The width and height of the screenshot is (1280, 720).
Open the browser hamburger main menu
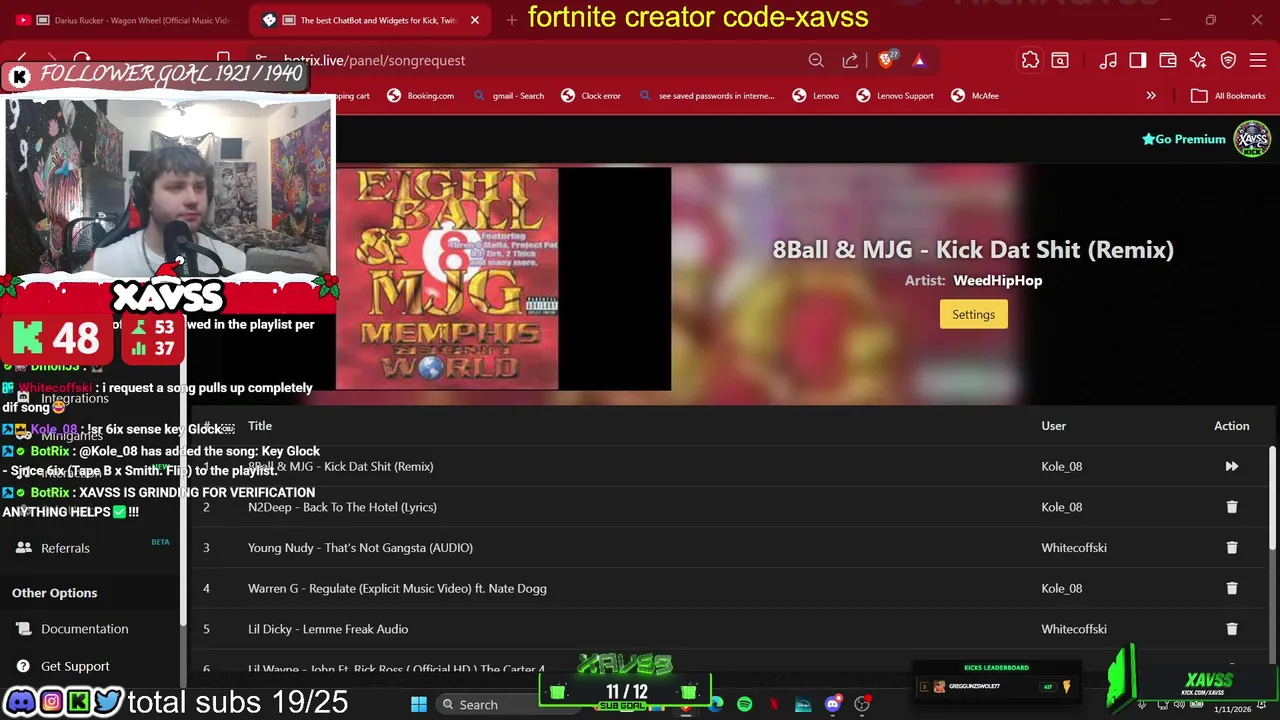[1258, 60]
